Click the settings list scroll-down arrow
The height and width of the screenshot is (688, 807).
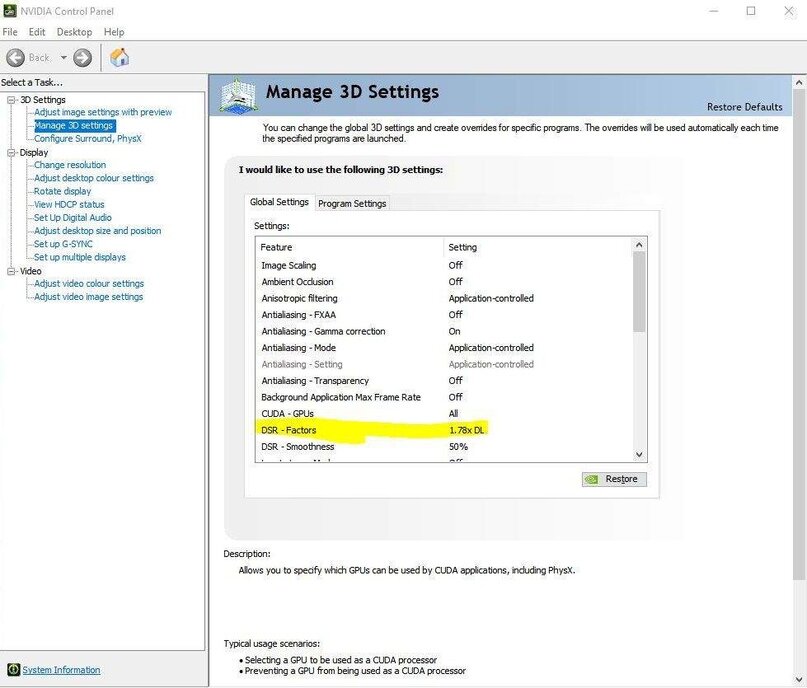(639, 454)
